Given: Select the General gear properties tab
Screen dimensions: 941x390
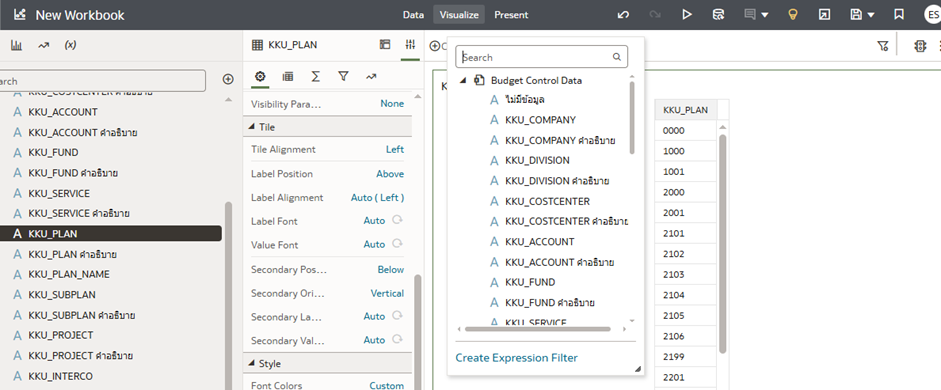Looking at the screenshot, I should (x=260, y=76).
